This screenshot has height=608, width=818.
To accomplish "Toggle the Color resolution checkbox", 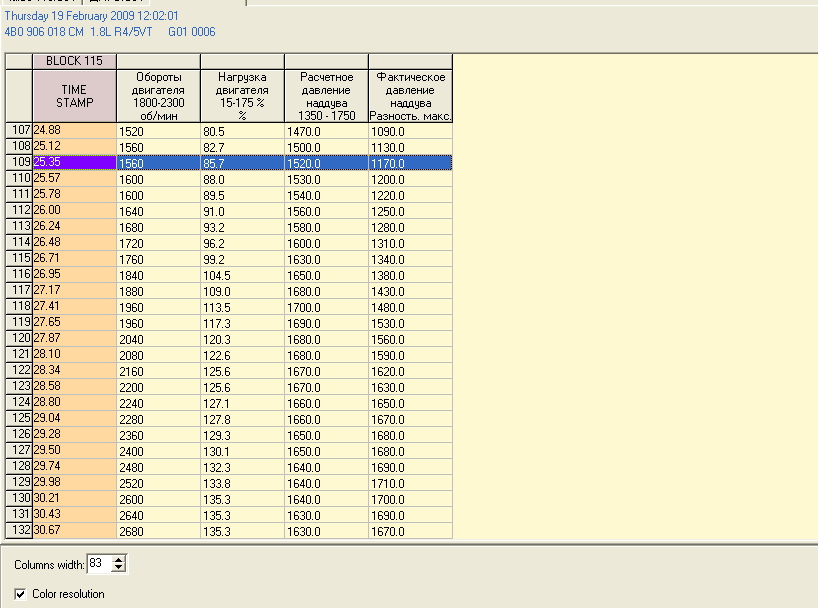I will pos(20,594).
